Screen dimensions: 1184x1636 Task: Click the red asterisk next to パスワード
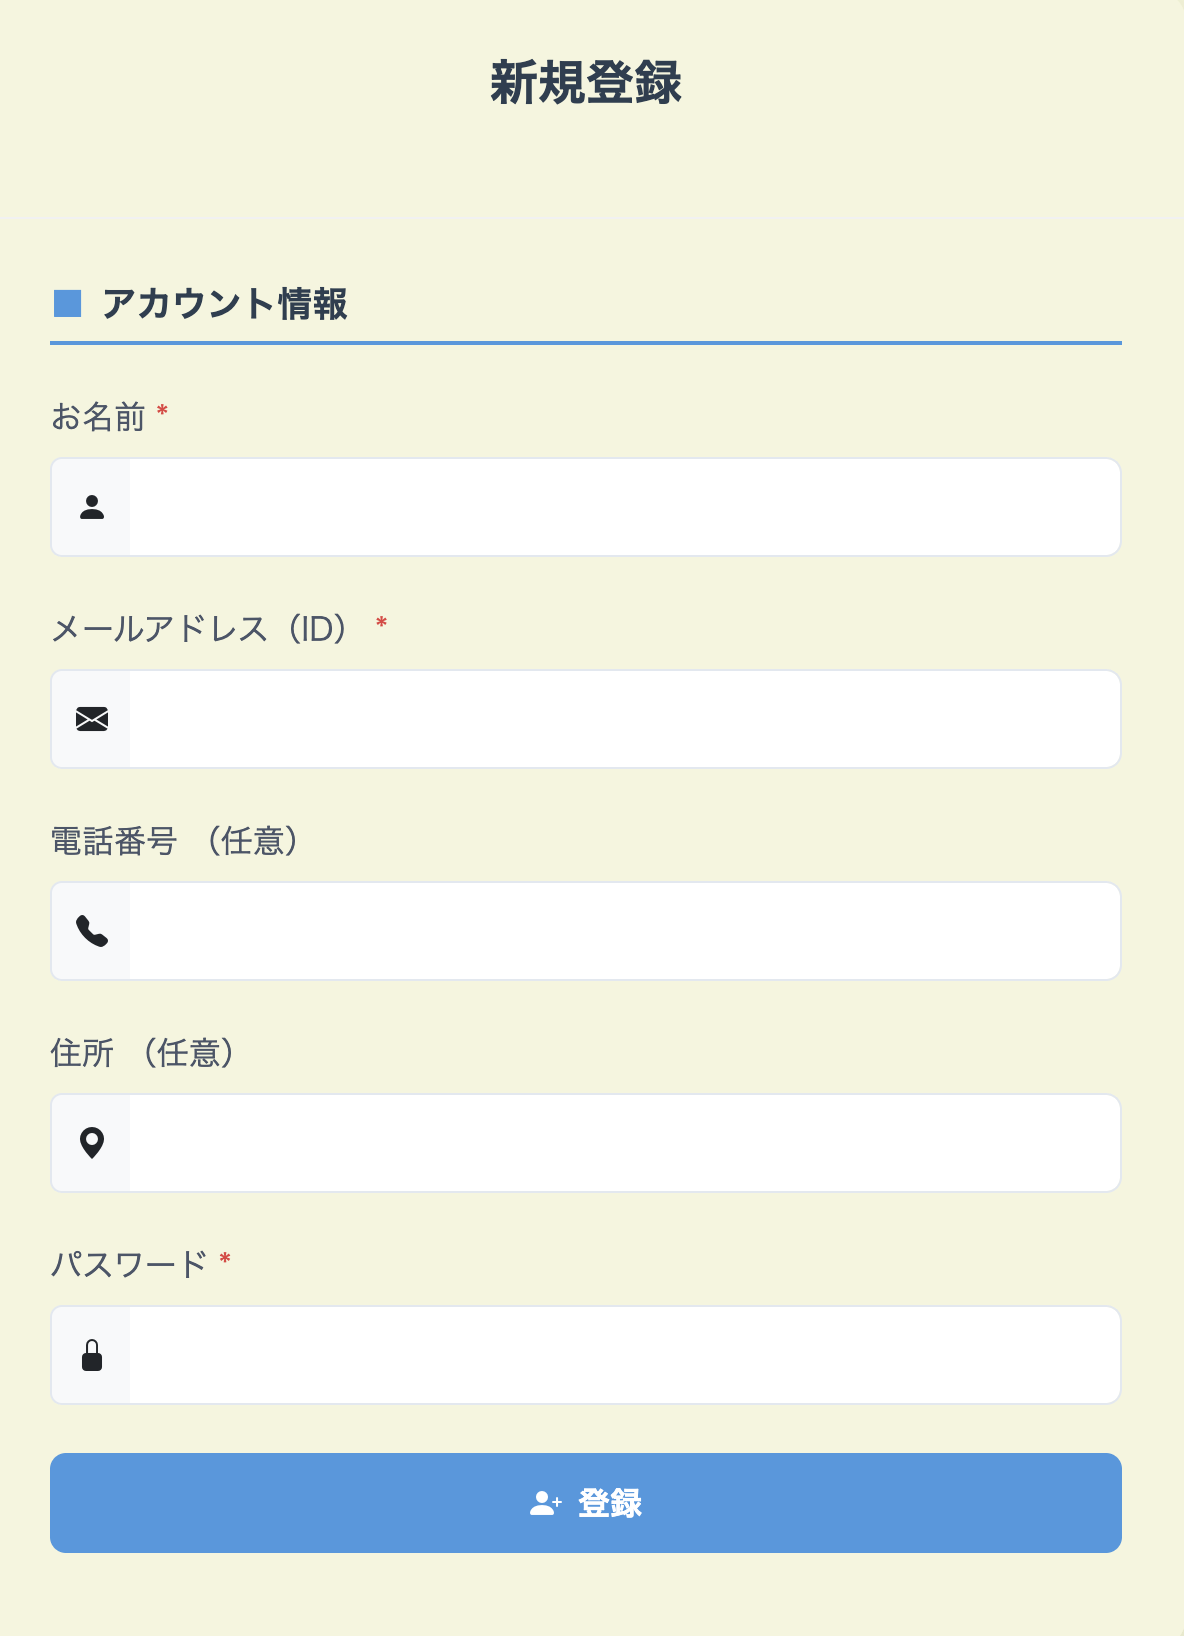click(x=225, y=1259)
